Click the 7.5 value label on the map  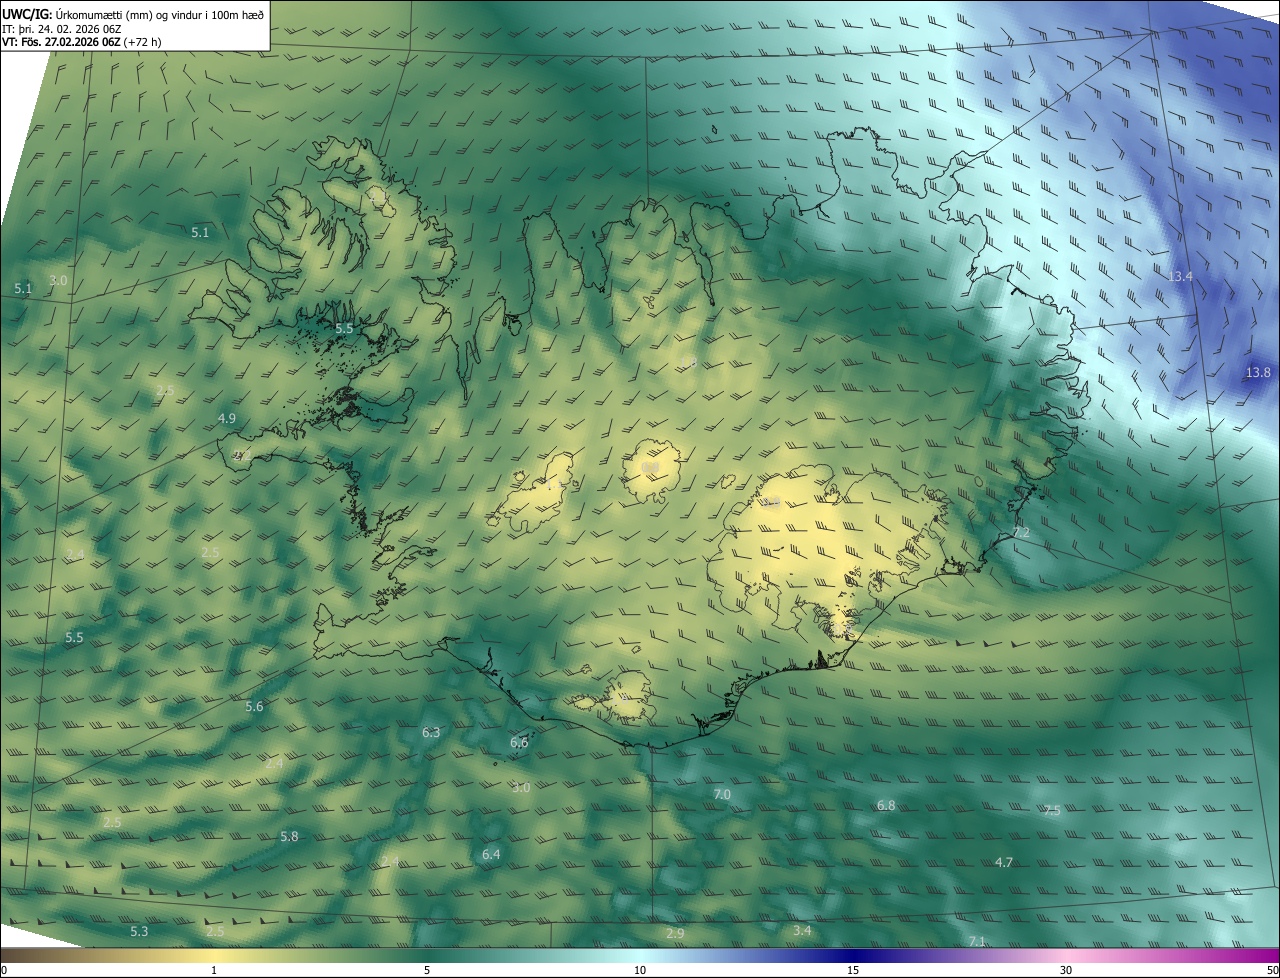click(x=1052, y=811)
